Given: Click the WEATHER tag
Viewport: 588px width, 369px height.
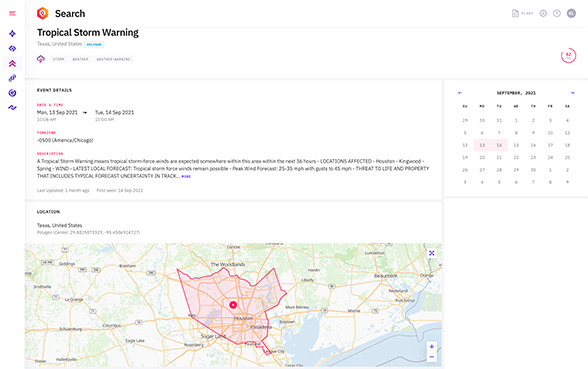Looking at the screenshot, I should pyautogui.click(x=80, y=59).
